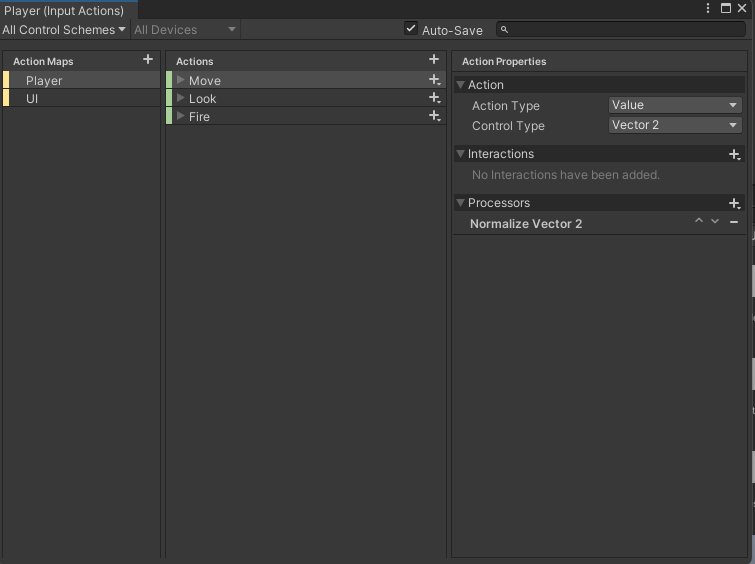Close the Input Actions window
Image resolution: width=755 pixels, height=564 pixels.
coord(742,8)
